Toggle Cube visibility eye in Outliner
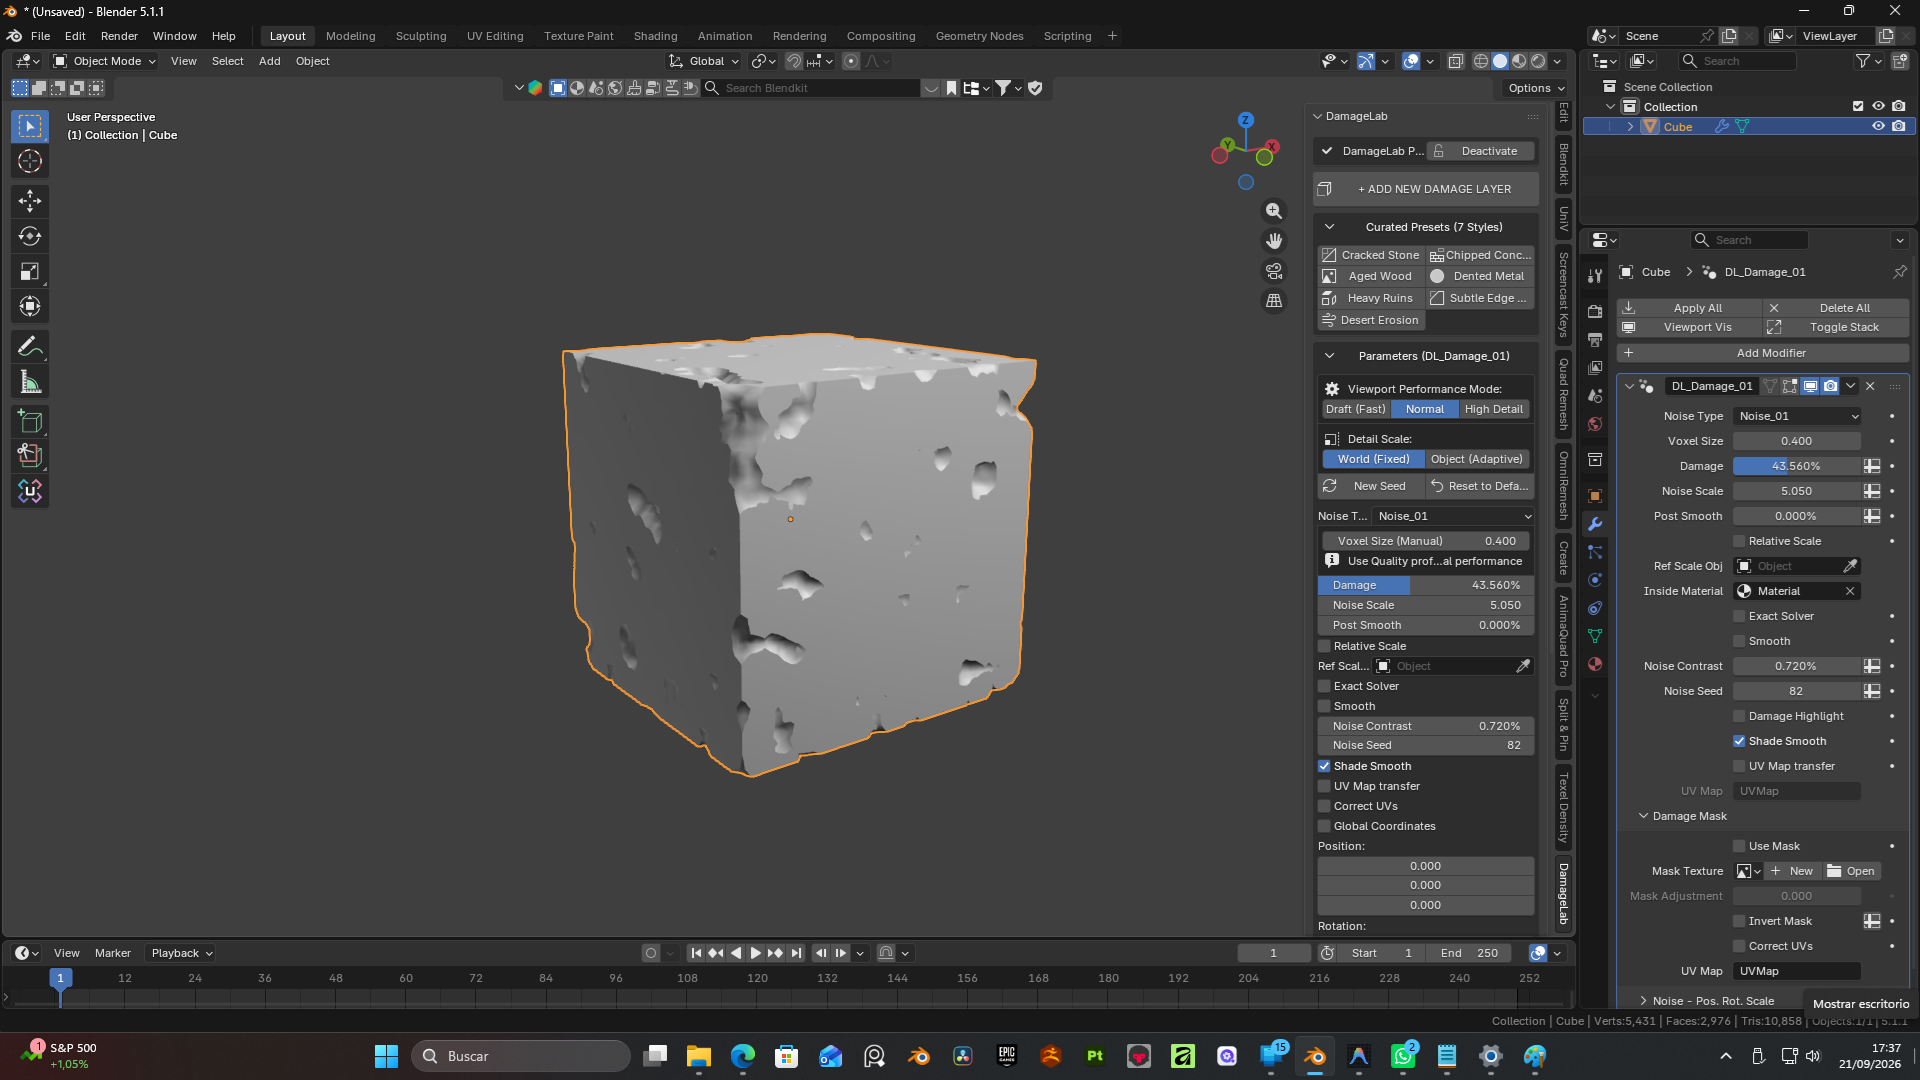1920x1080 pixels. pyautogui.click(x=1878, y=127)
